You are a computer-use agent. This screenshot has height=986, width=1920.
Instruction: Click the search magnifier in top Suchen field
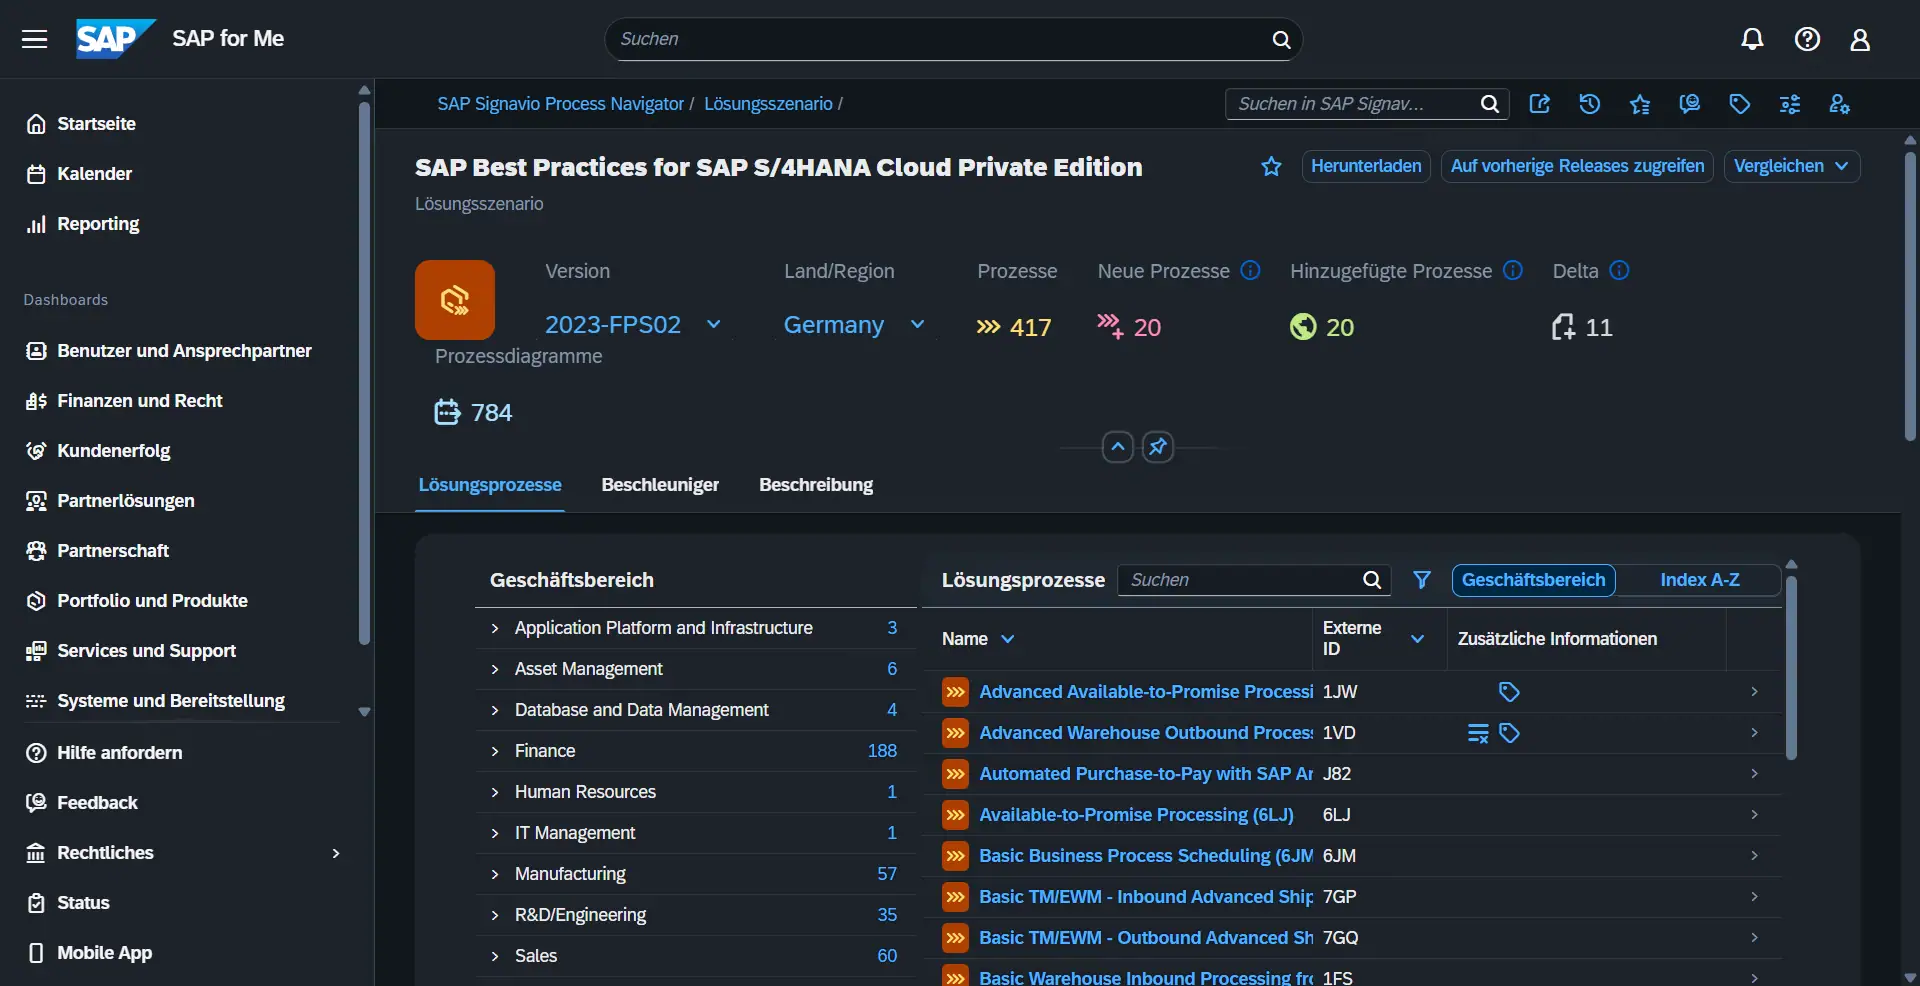[1281, 39]
